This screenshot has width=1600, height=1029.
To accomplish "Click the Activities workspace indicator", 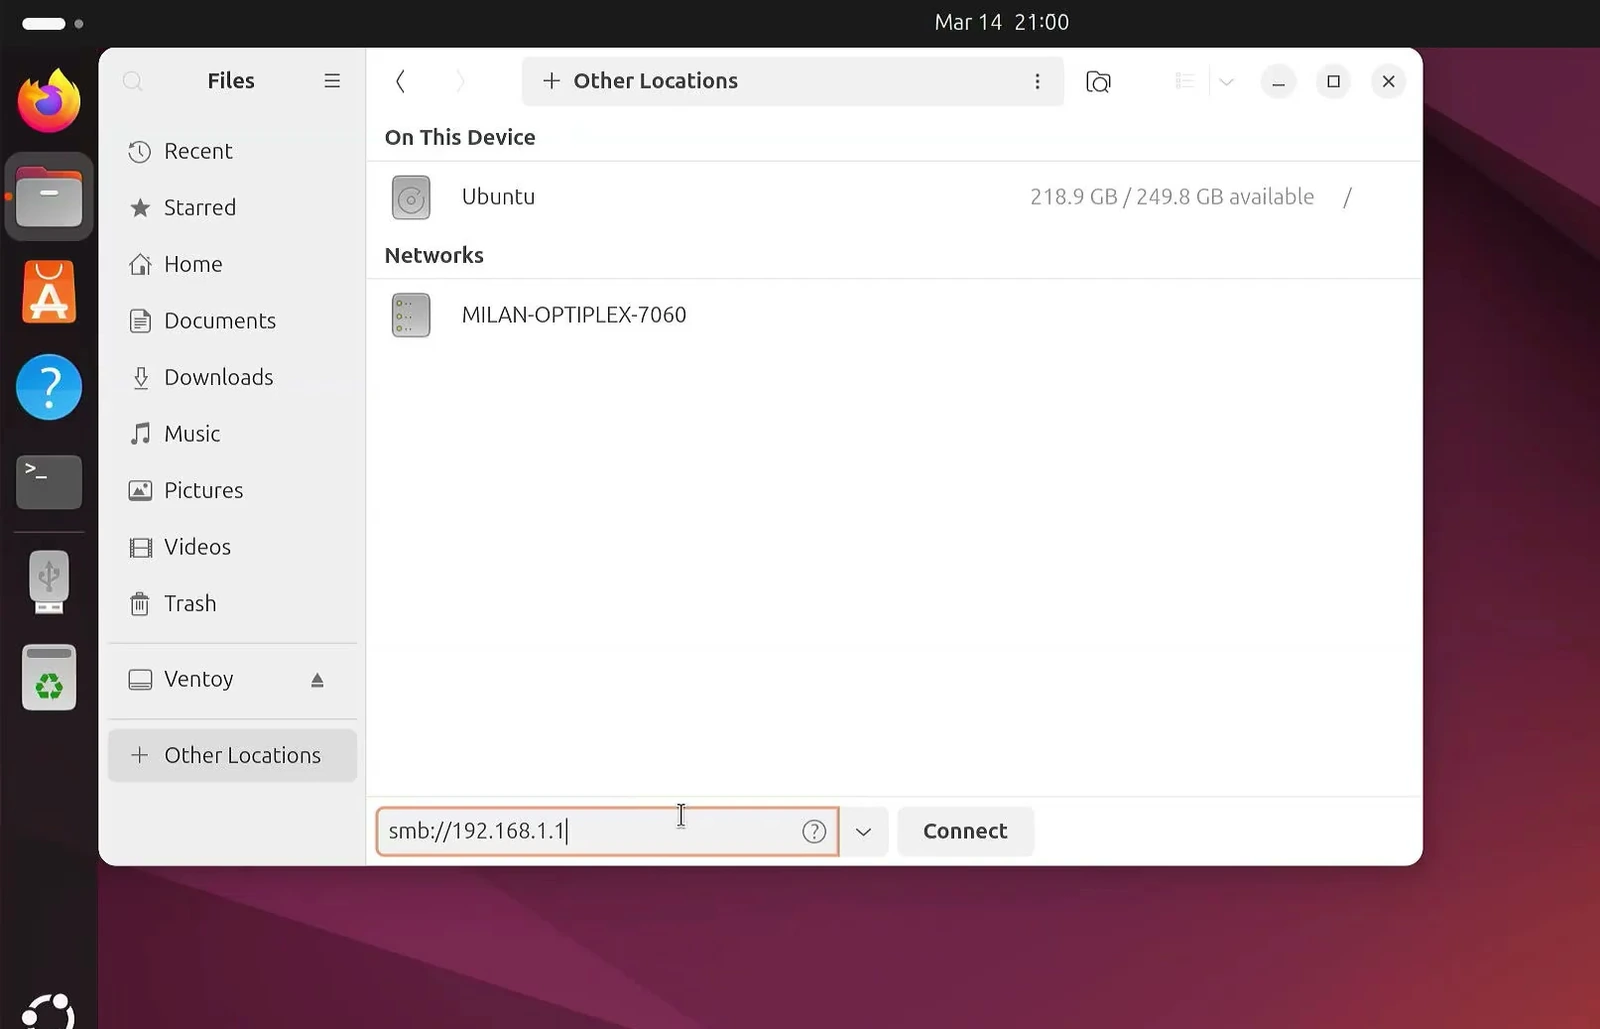I will pyautogui.click(x=52, y=23).
